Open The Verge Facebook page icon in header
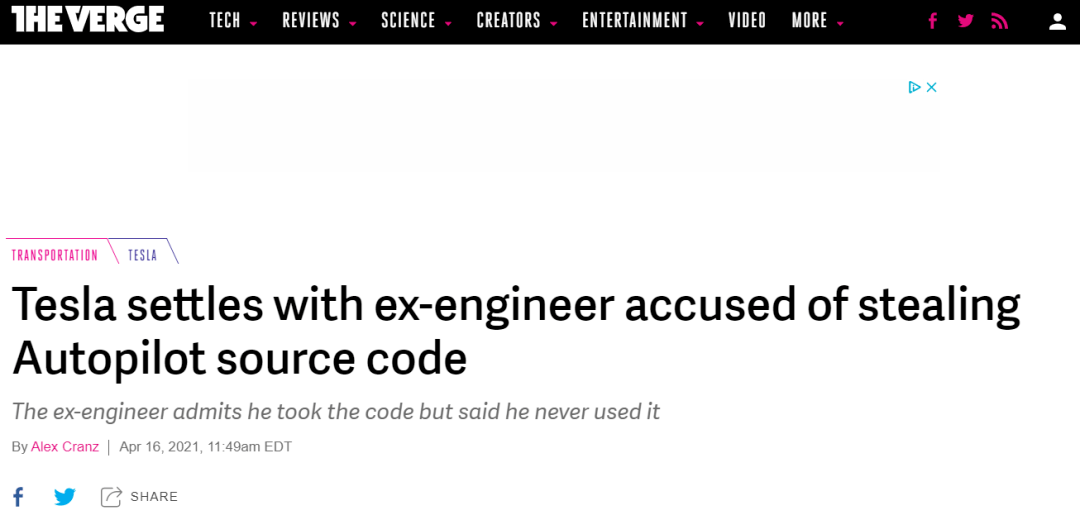The width and height of the screenshot is (1080, 520). 933,21
